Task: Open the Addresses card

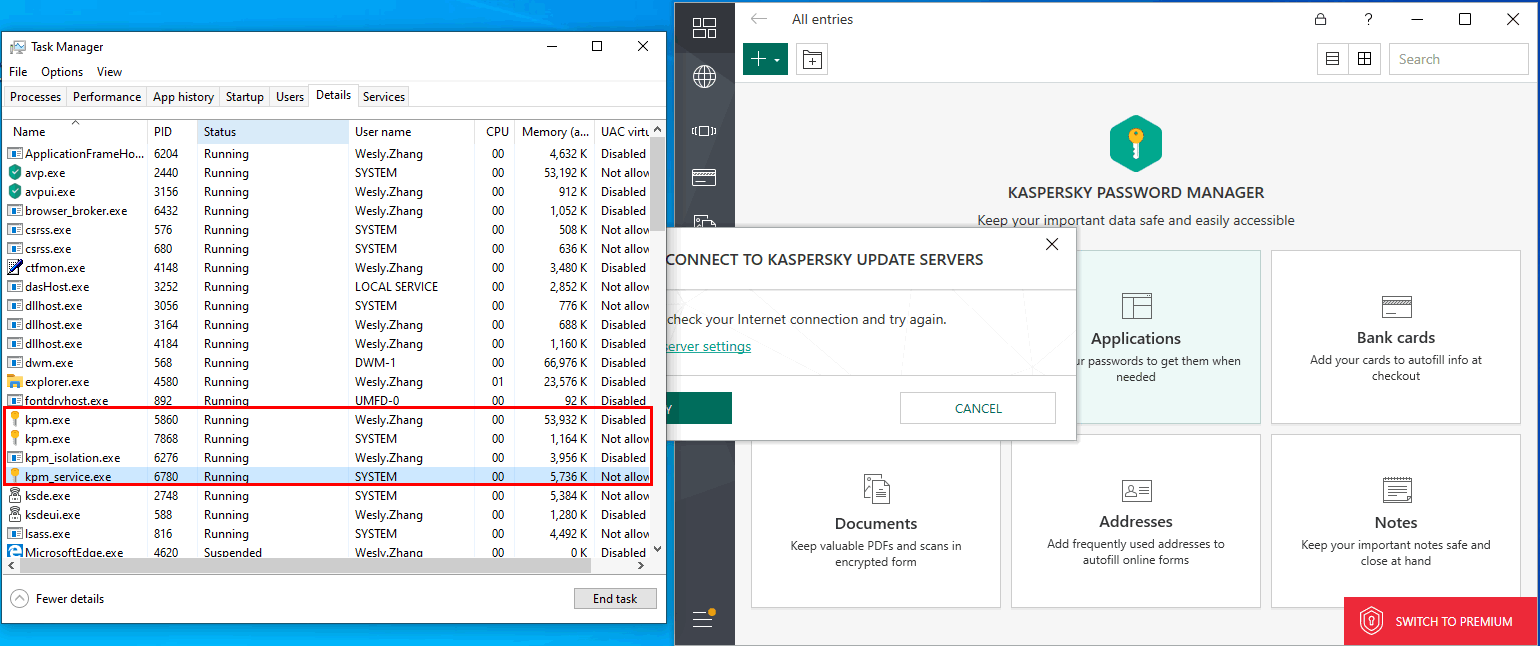Action: [1135, 521]
